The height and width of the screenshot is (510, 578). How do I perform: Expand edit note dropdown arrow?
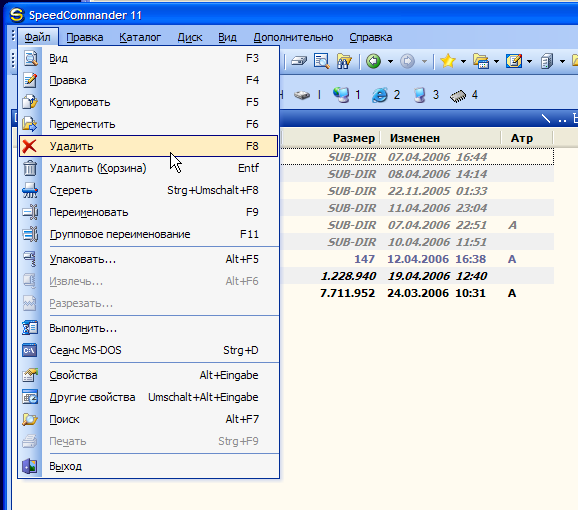tap(529, 62)
